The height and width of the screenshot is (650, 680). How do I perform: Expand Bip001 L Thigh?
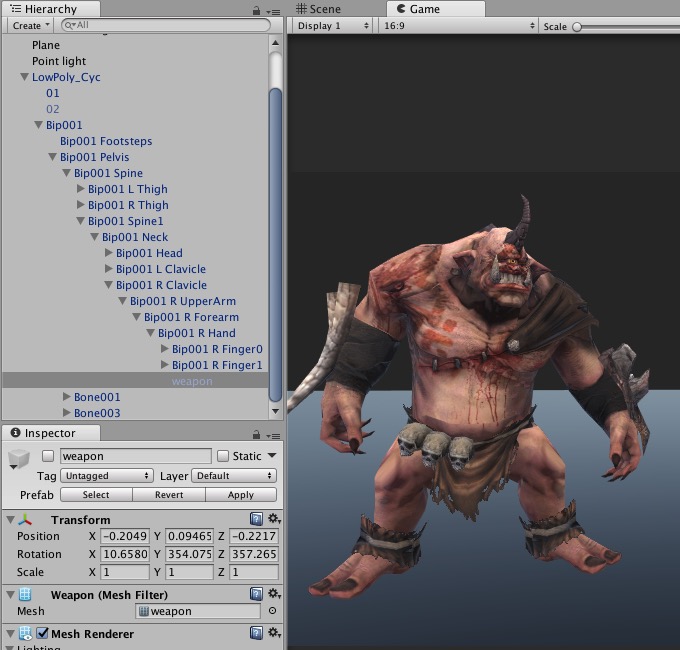(81, 189)
